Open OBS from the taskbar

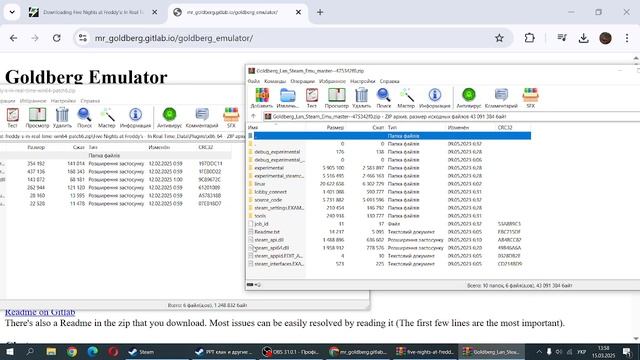point(291,351)
